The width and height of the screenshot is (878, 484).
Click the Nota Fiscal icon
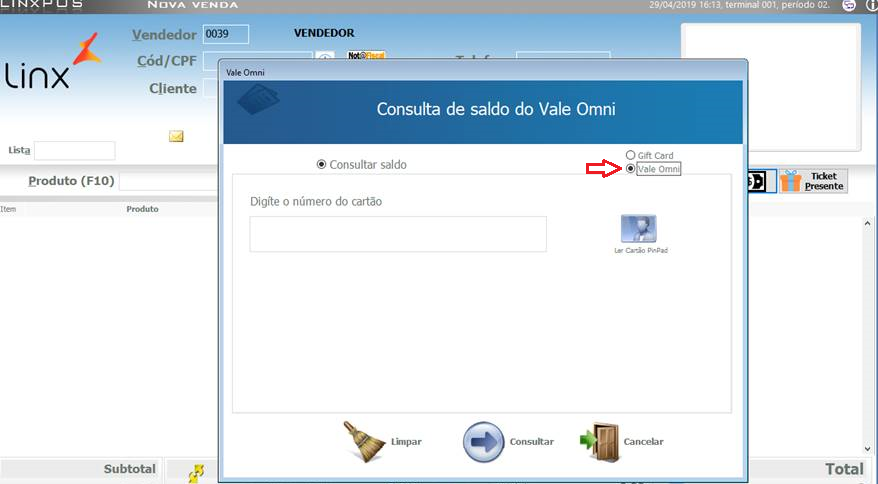(x=366, y=55)
